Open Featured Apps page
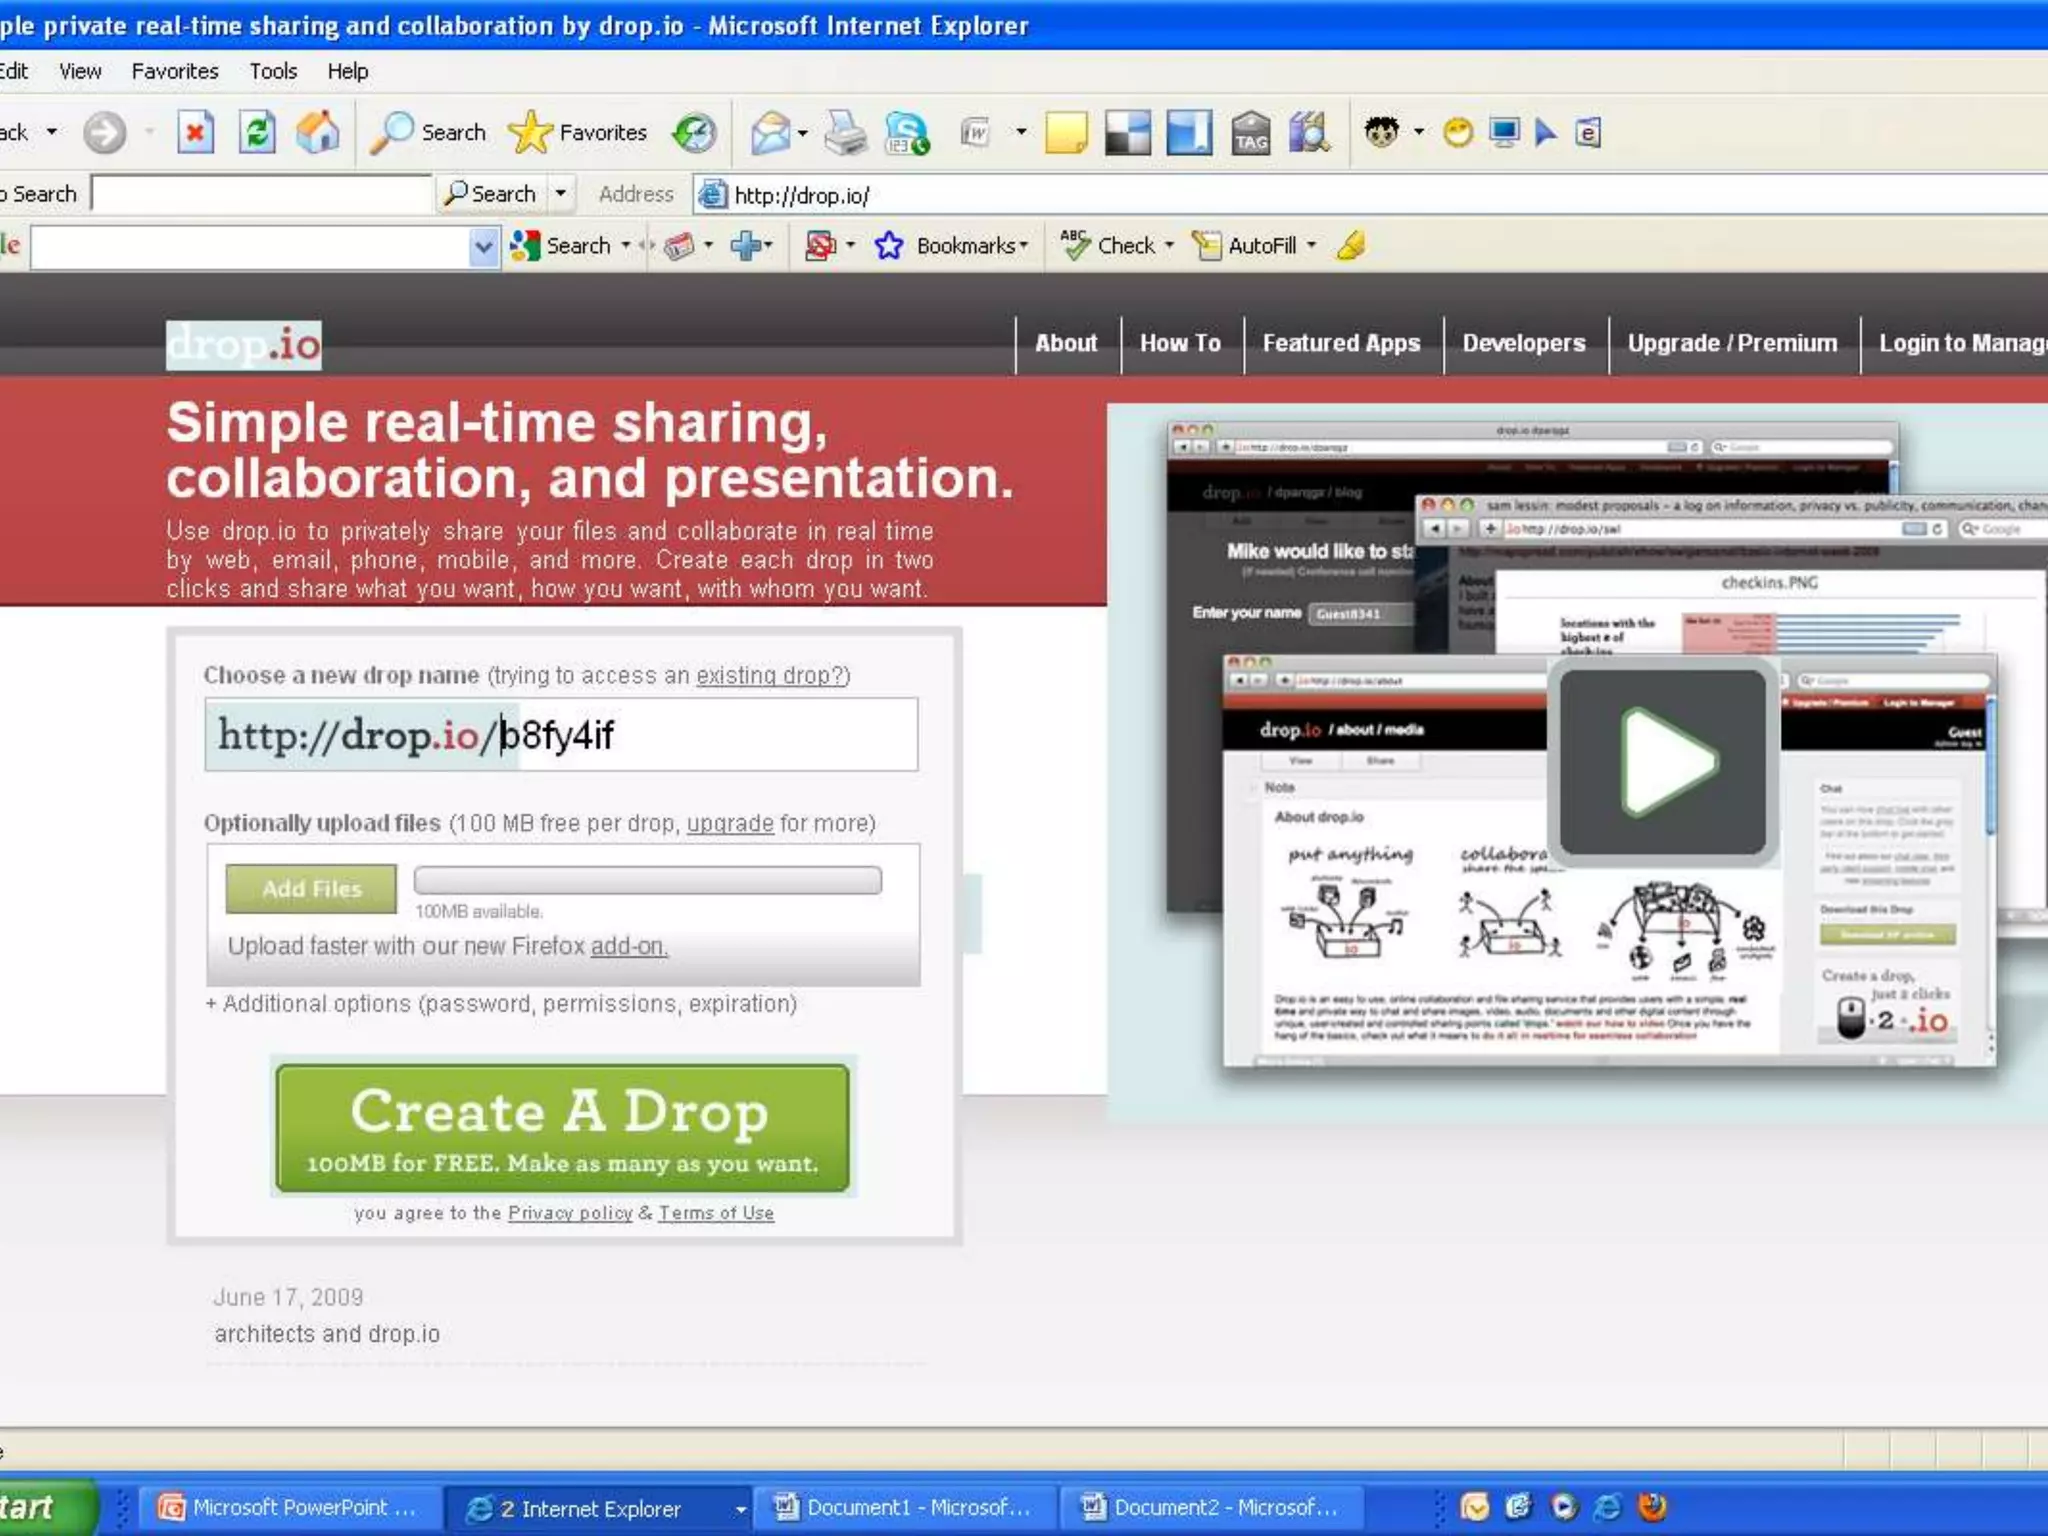Viewport: 2048px width, 1536px height. point(1341,343)
